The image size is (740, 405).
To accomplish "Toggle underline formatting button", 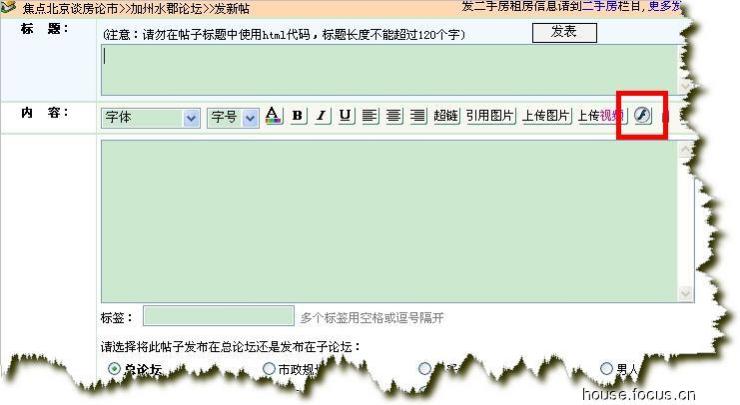I will (x=345, y=115).
